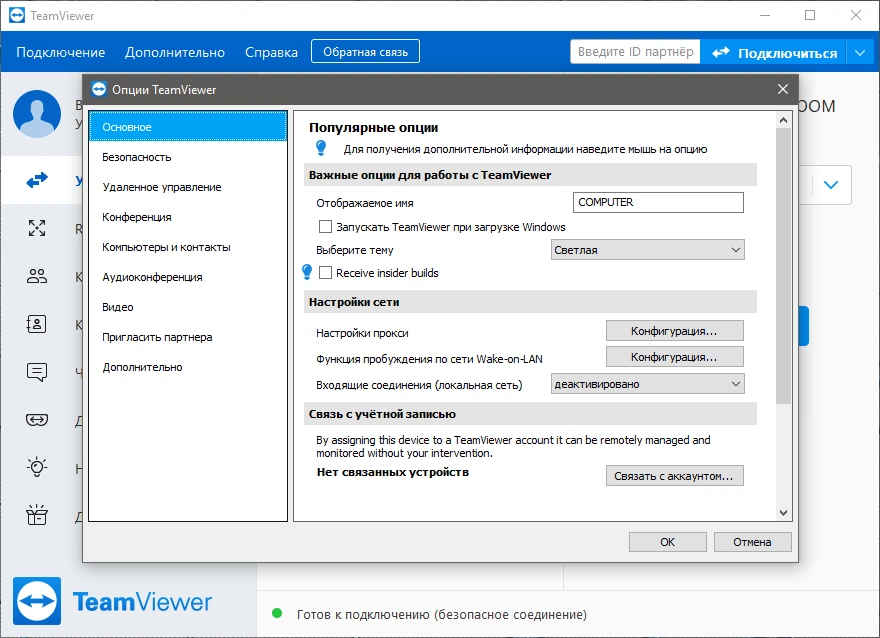
Task: Click the Нет связанных устройств text
Action: coord(393,472)
